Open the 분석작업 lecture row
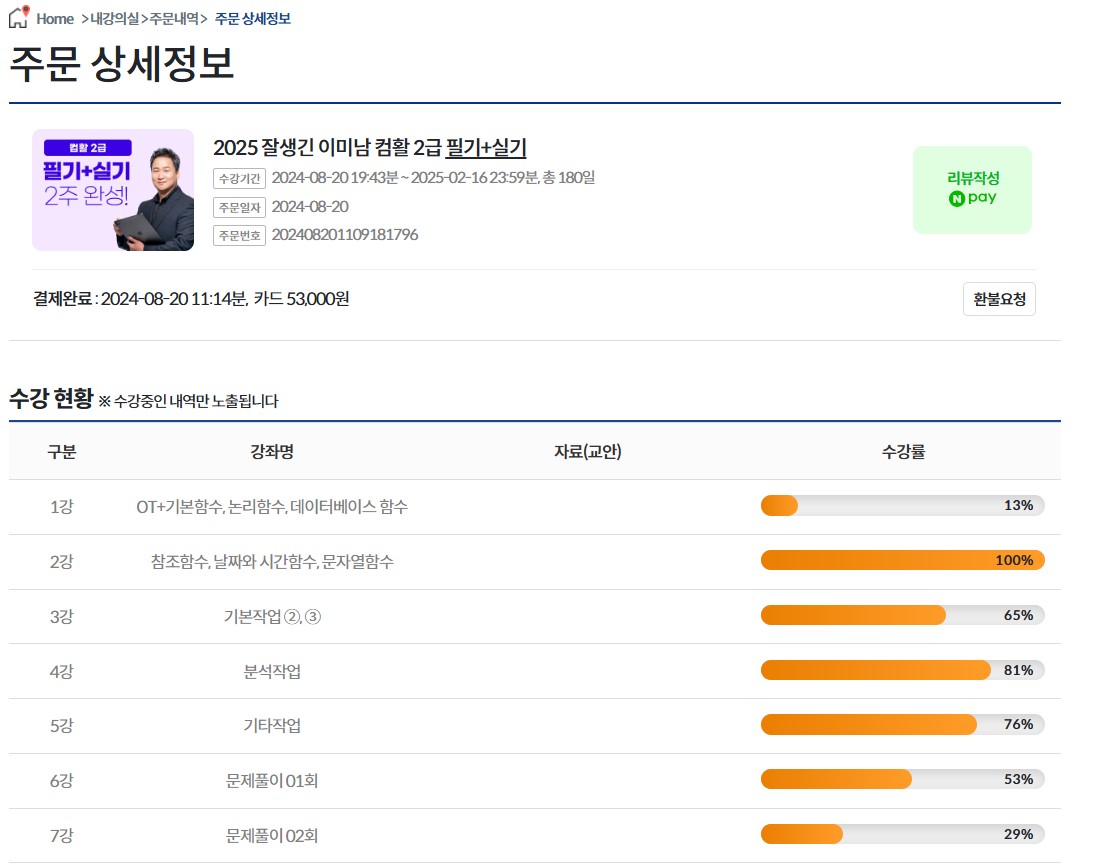Screen dimensions: 1099x864 [x=272, y=671]
